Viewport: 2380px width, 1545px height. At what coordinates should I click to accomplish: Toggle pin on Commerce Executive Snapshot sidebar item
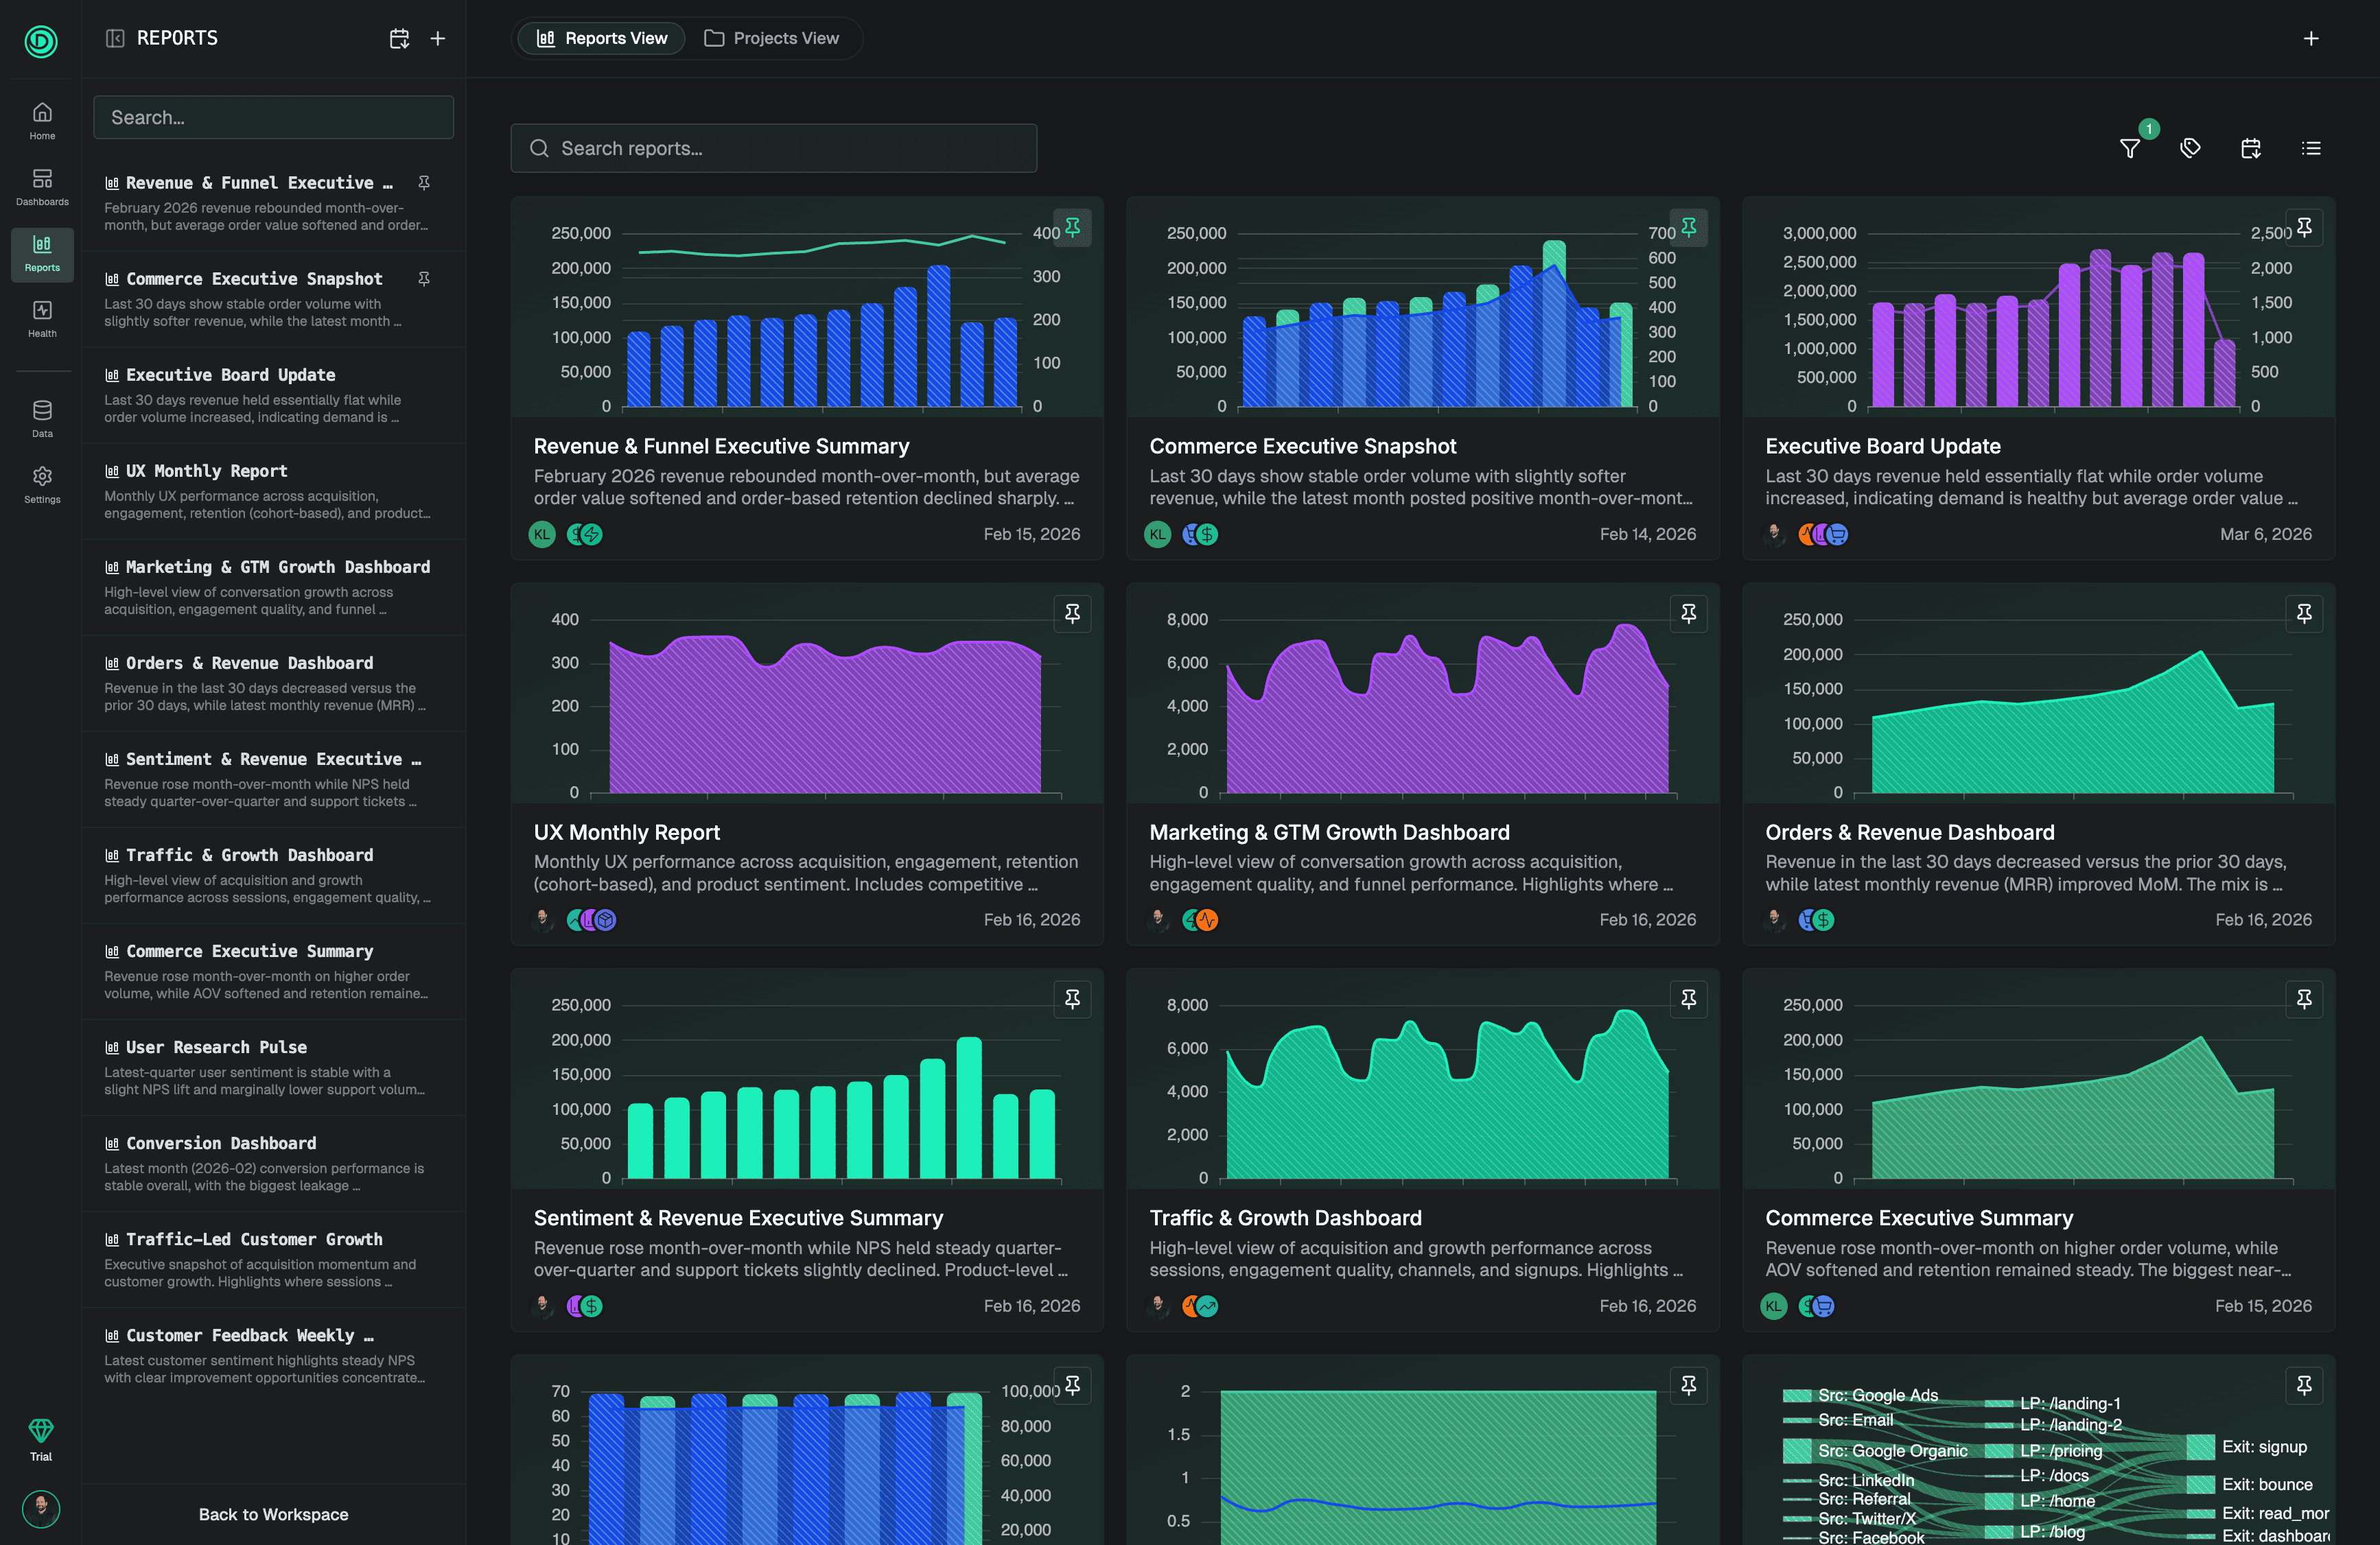point(424,279)
